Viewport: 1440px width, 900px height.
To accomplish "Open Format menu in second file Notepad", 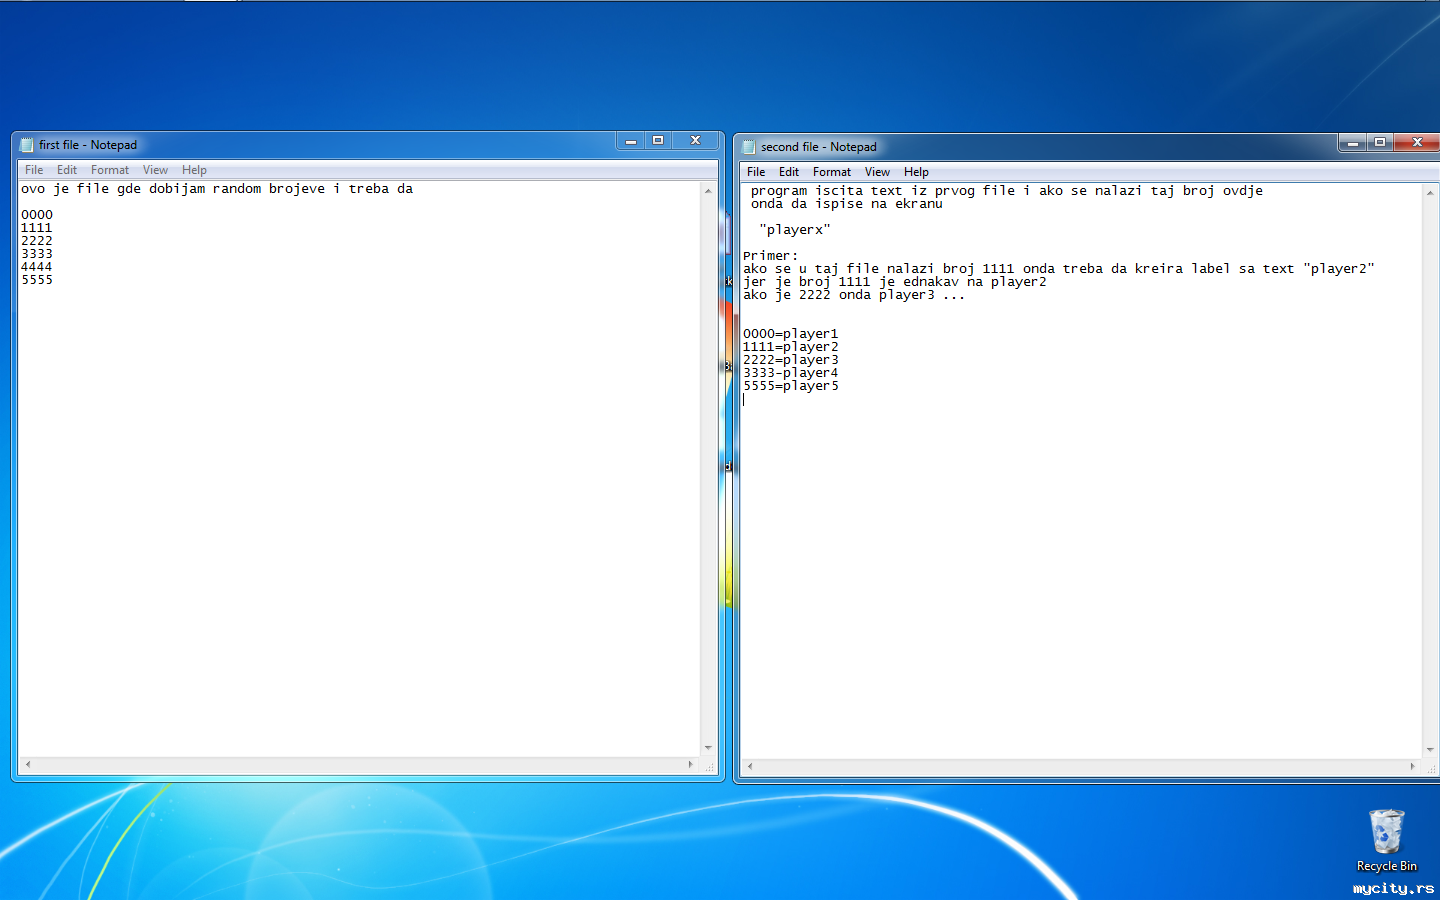I will click(832, 172).
